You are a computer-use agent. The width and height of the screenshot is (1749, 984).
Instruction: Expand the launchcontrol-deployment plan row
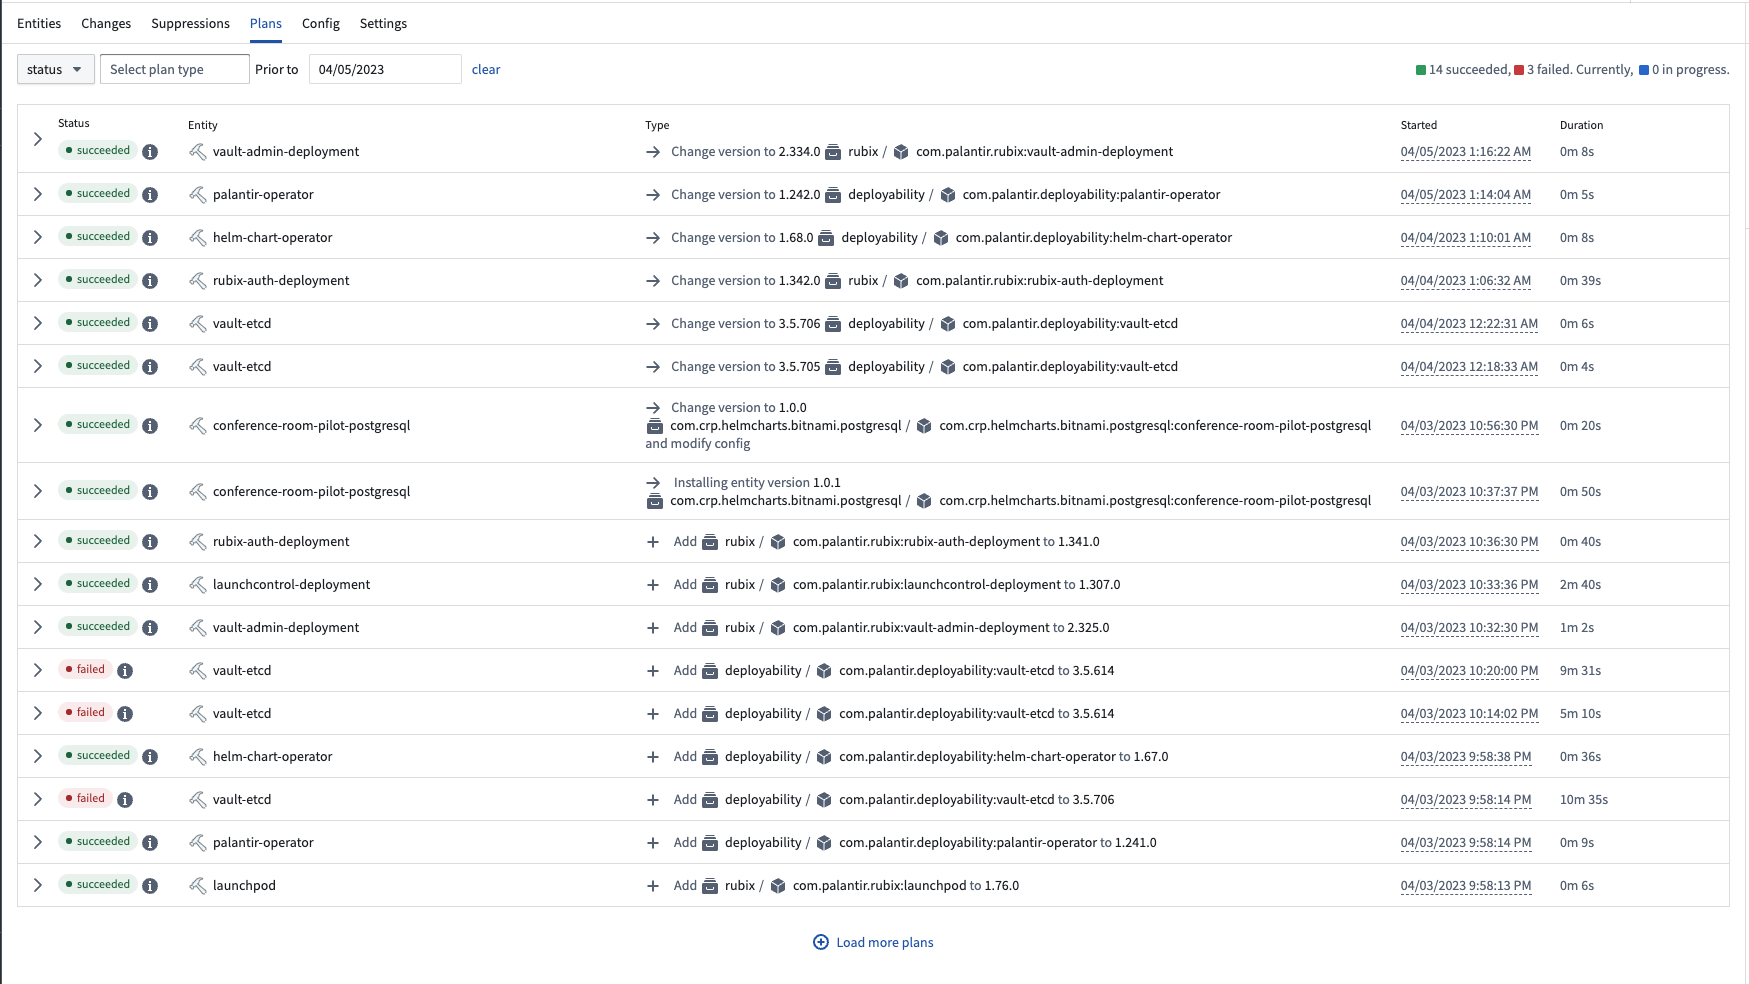point(38,584)
